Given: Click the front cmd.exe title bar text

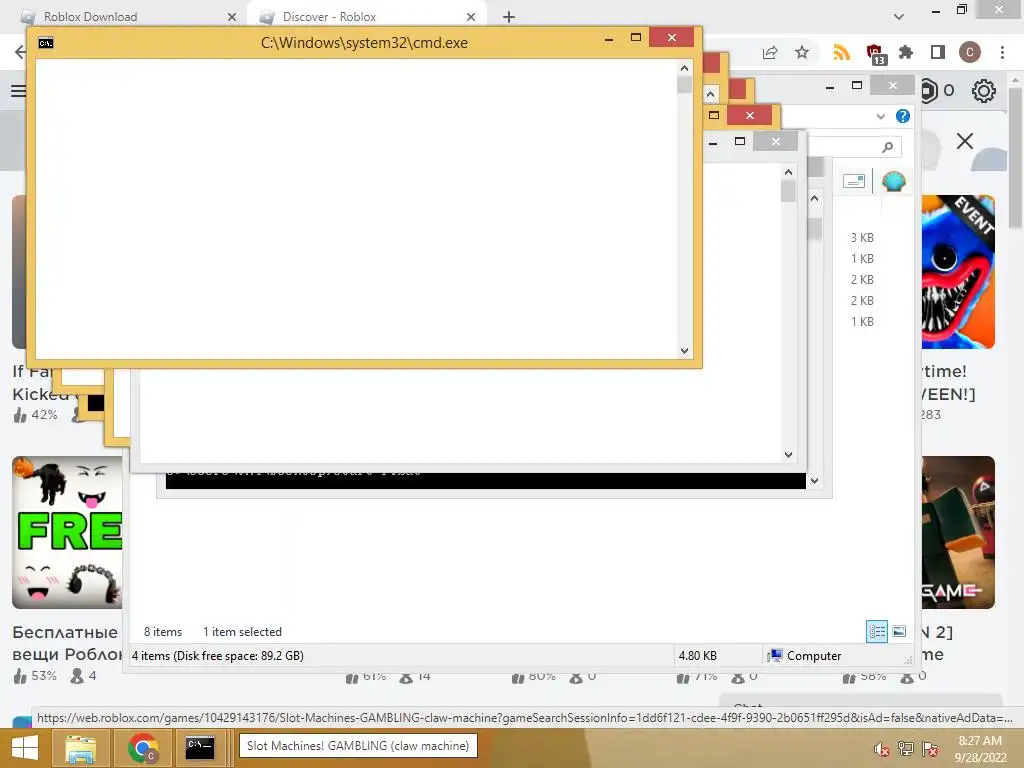Looking at the screenshot, I should [x=364, y=43].
